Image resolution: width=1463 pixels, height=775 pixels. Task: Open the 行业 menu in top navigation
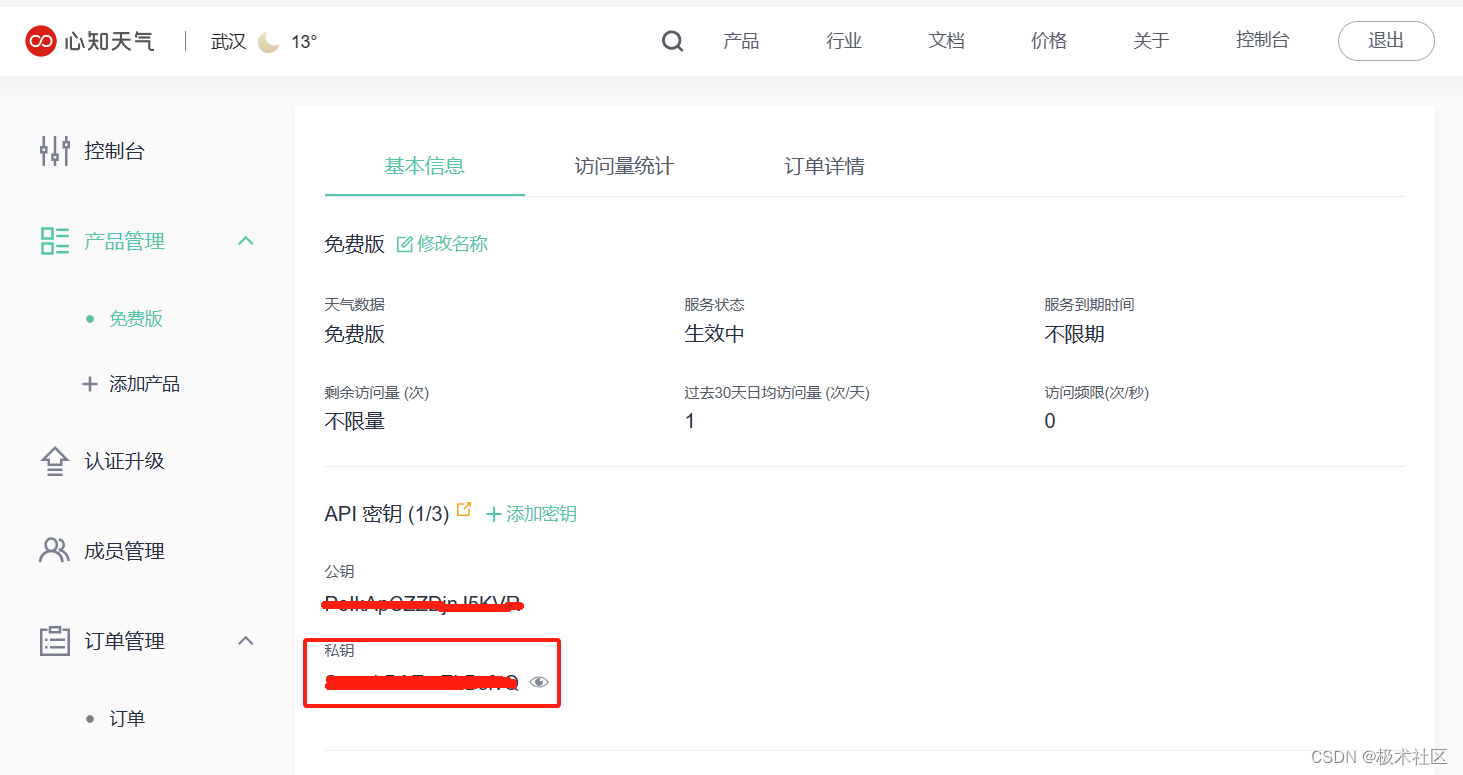pos(844,41)
